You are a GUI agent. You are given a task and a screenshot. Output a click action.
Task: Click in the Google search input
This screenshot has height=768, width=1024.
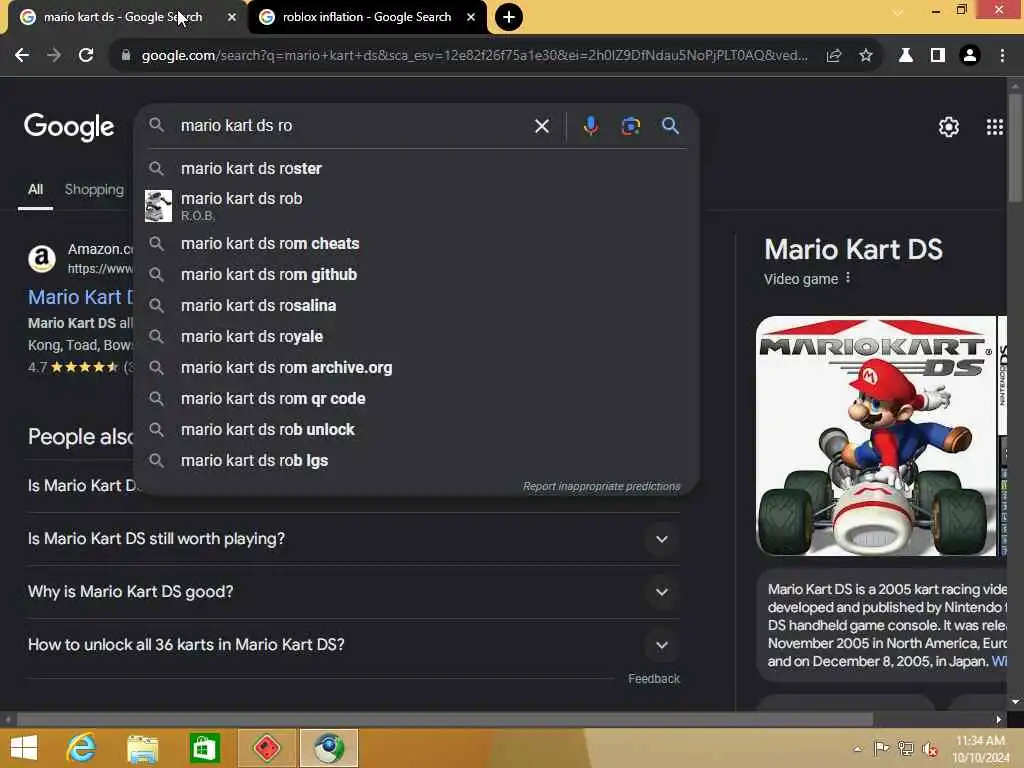[353, 125]
